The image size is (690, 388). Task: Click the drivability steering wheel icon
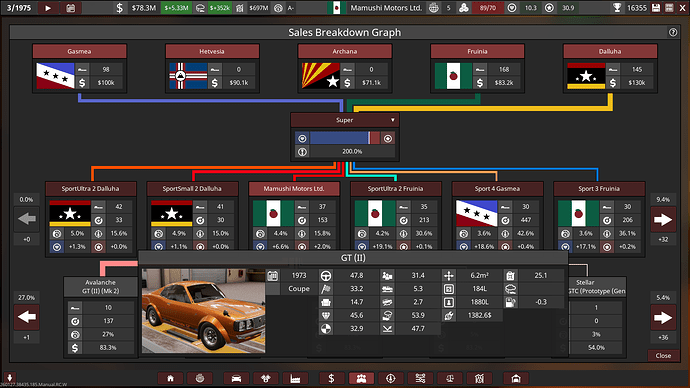(x=326, y=275)
